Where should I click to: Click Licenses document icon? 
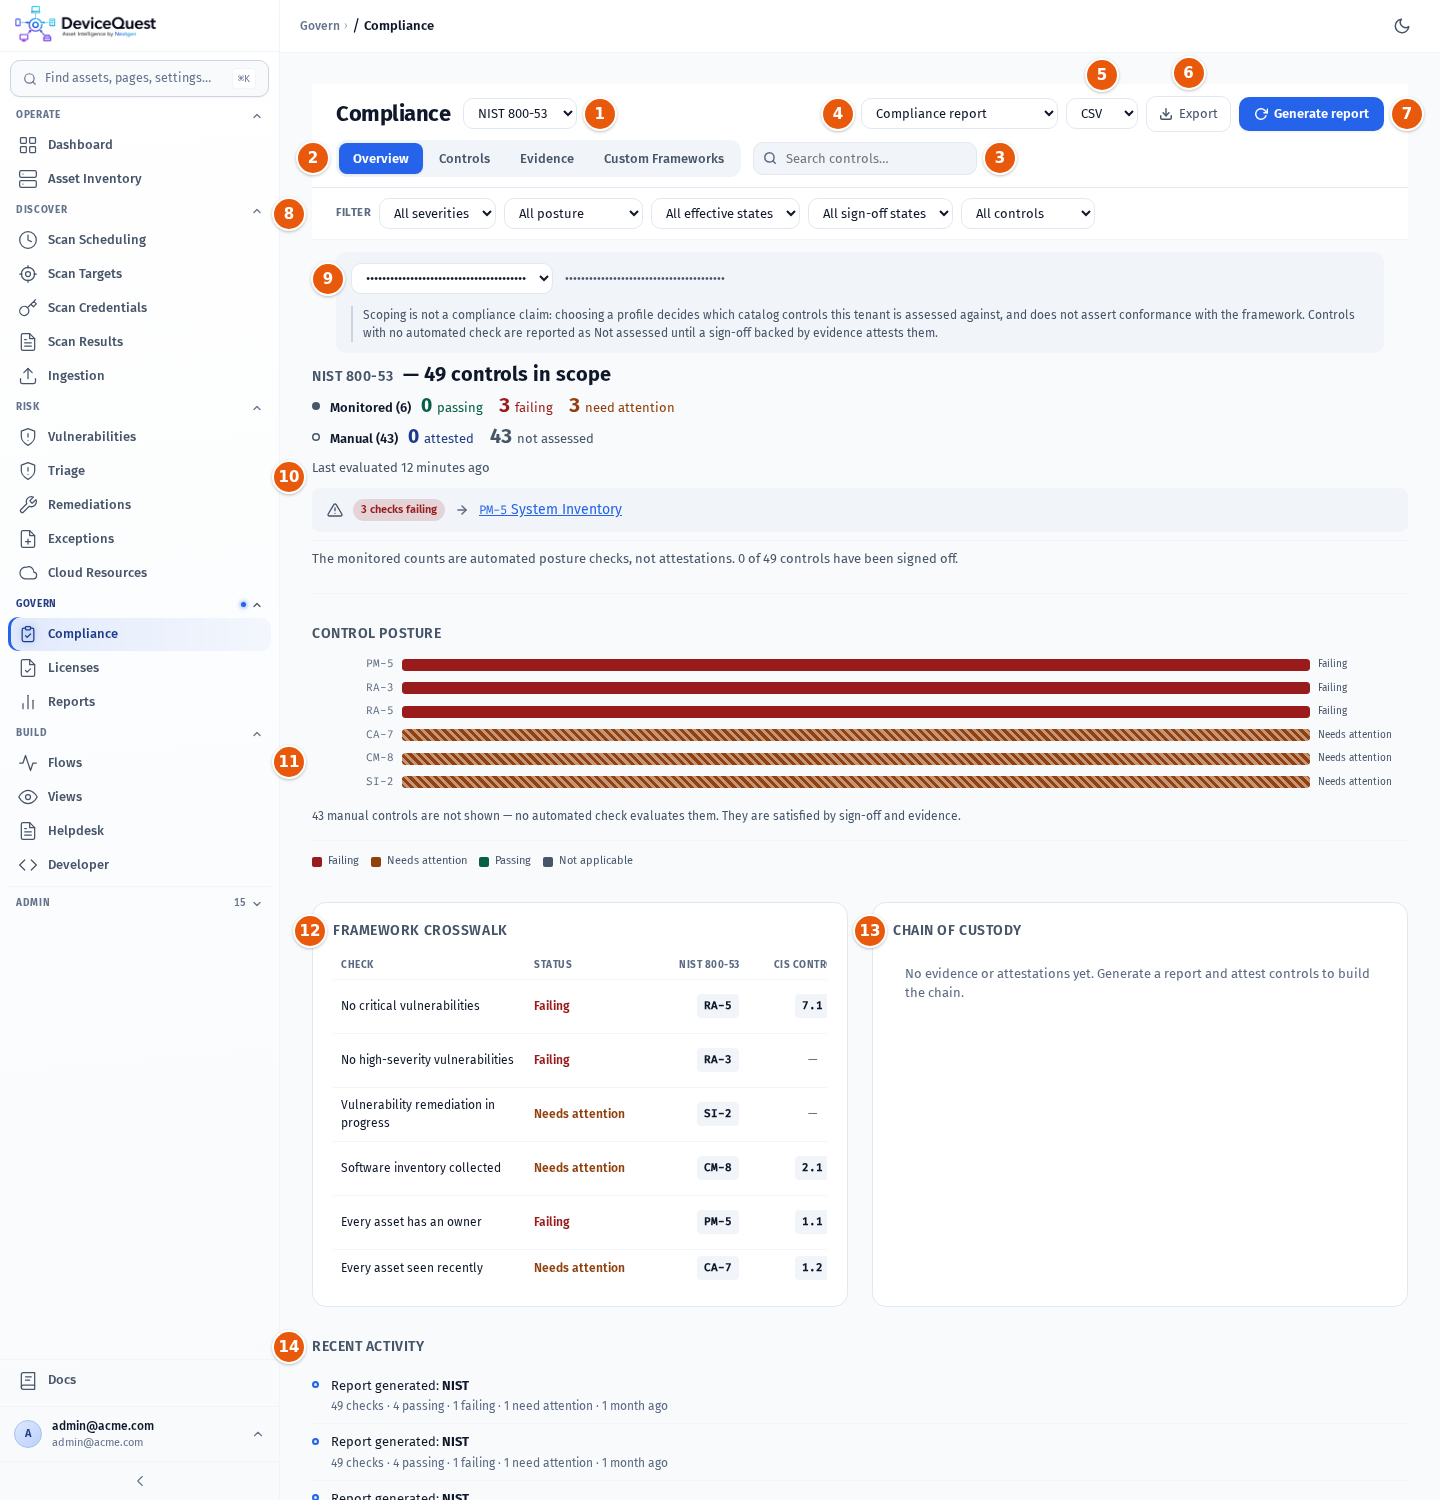coord(28,668)
